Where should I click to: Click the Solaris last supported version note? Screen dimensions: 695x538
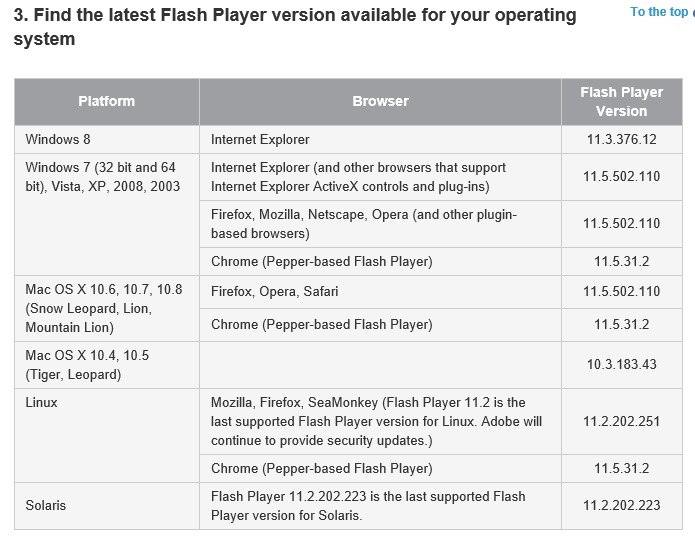[x=380, y=506]
